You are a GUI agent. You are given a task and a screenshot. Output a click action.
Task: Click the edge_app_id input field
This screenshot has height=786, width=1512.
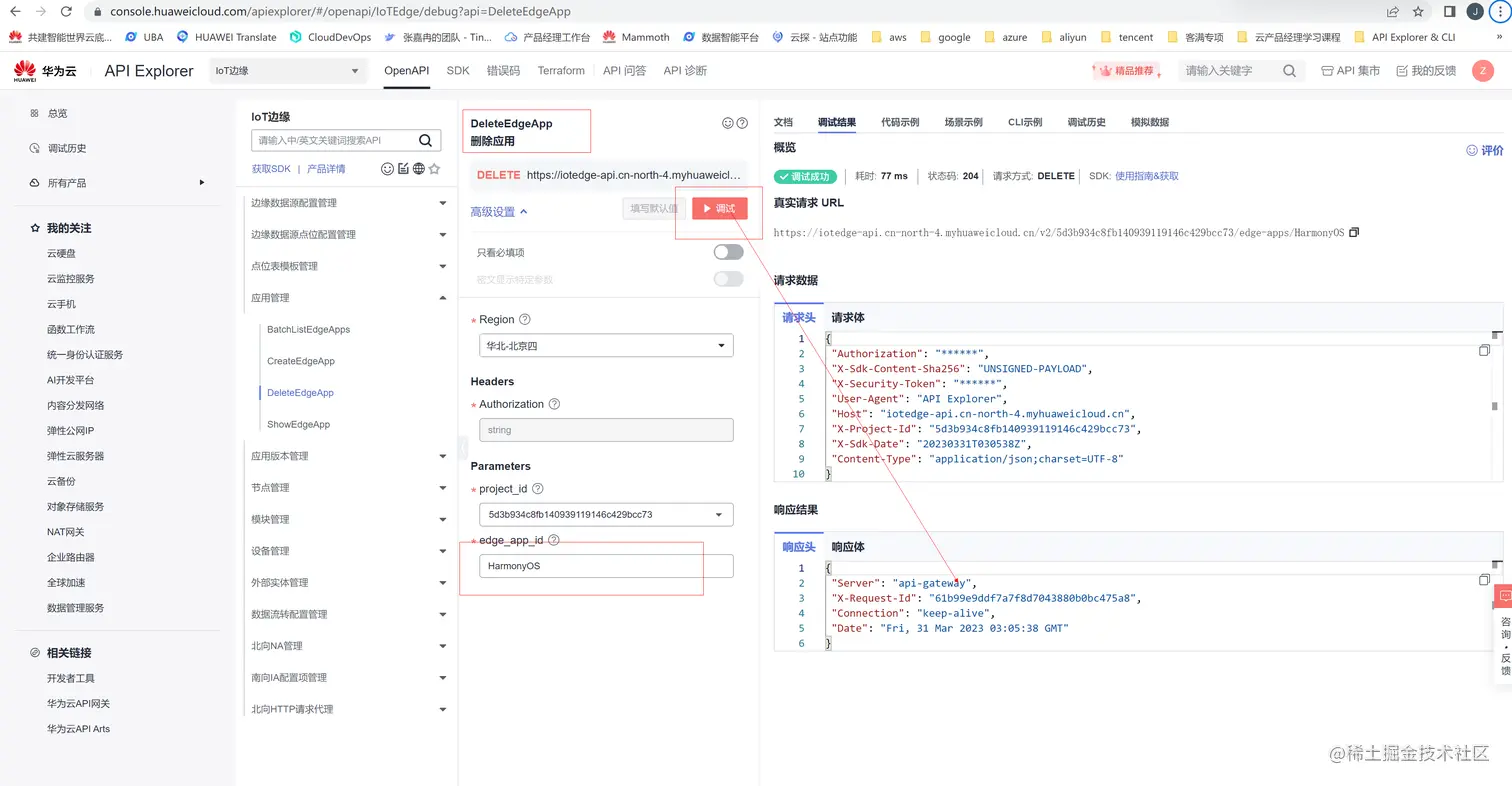(606, 566)
